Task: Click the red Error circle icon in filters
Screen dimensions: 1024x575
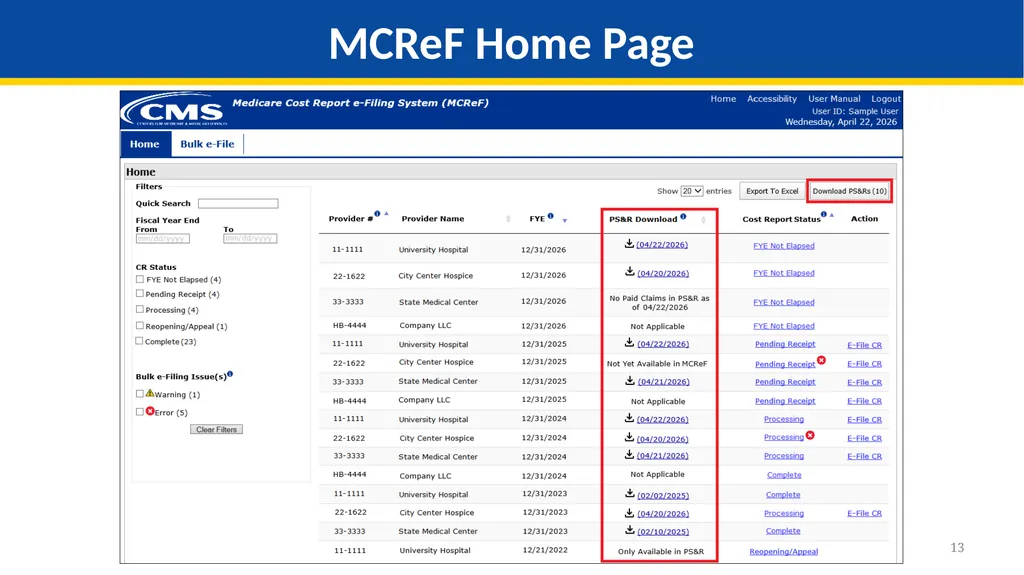Action: (150, 411)
